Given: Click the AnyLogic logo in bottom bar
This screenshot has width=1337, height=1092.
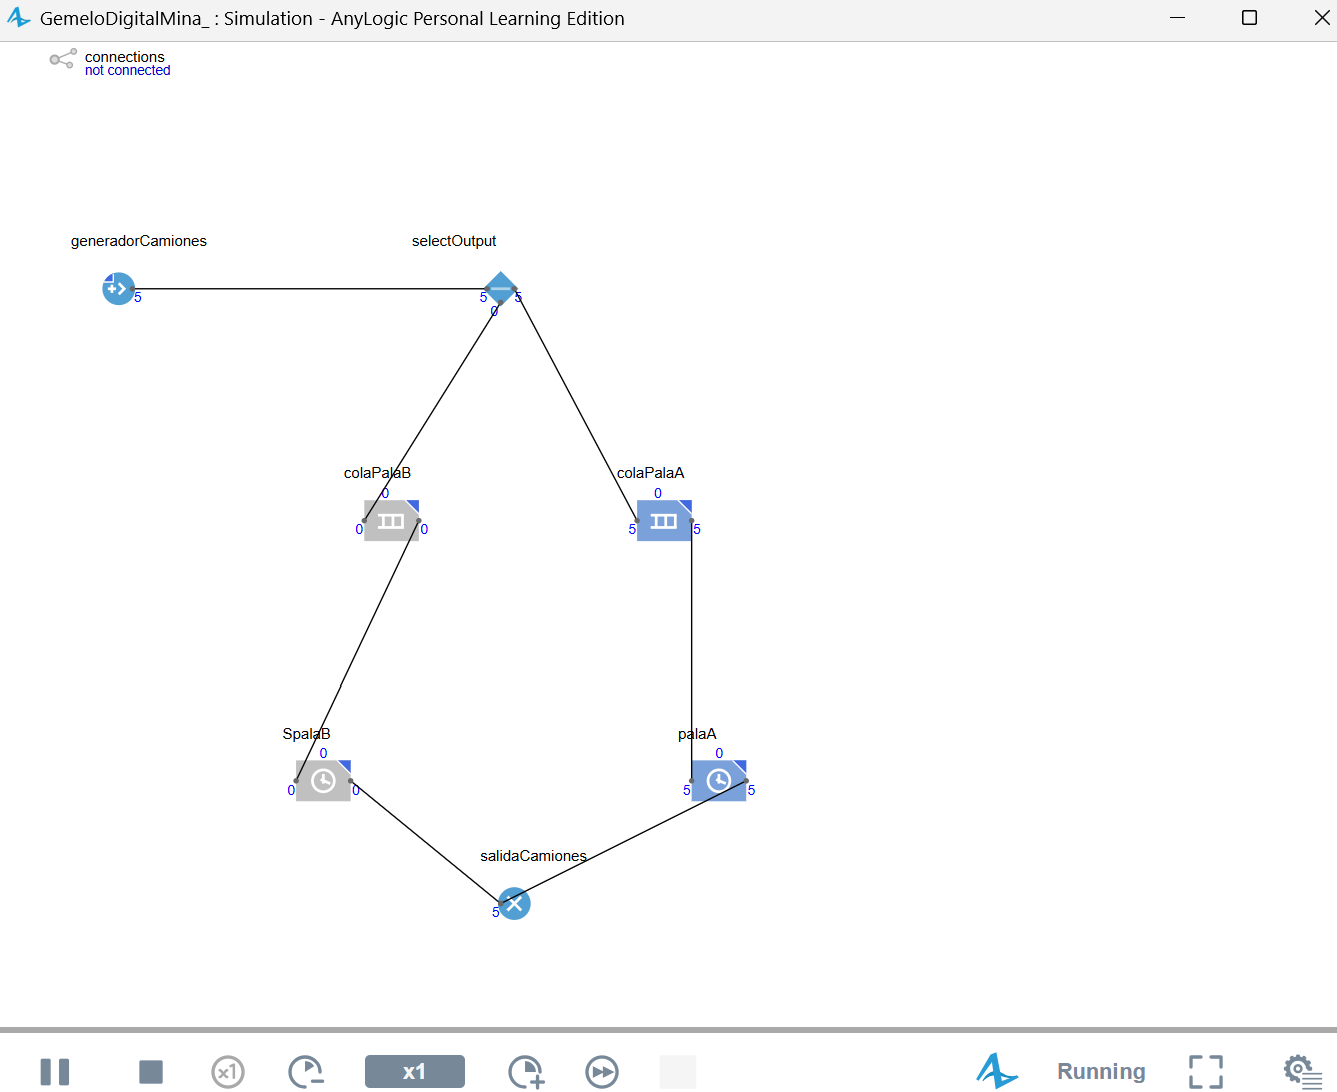Looking at the screenshot, I should 997,1071.
